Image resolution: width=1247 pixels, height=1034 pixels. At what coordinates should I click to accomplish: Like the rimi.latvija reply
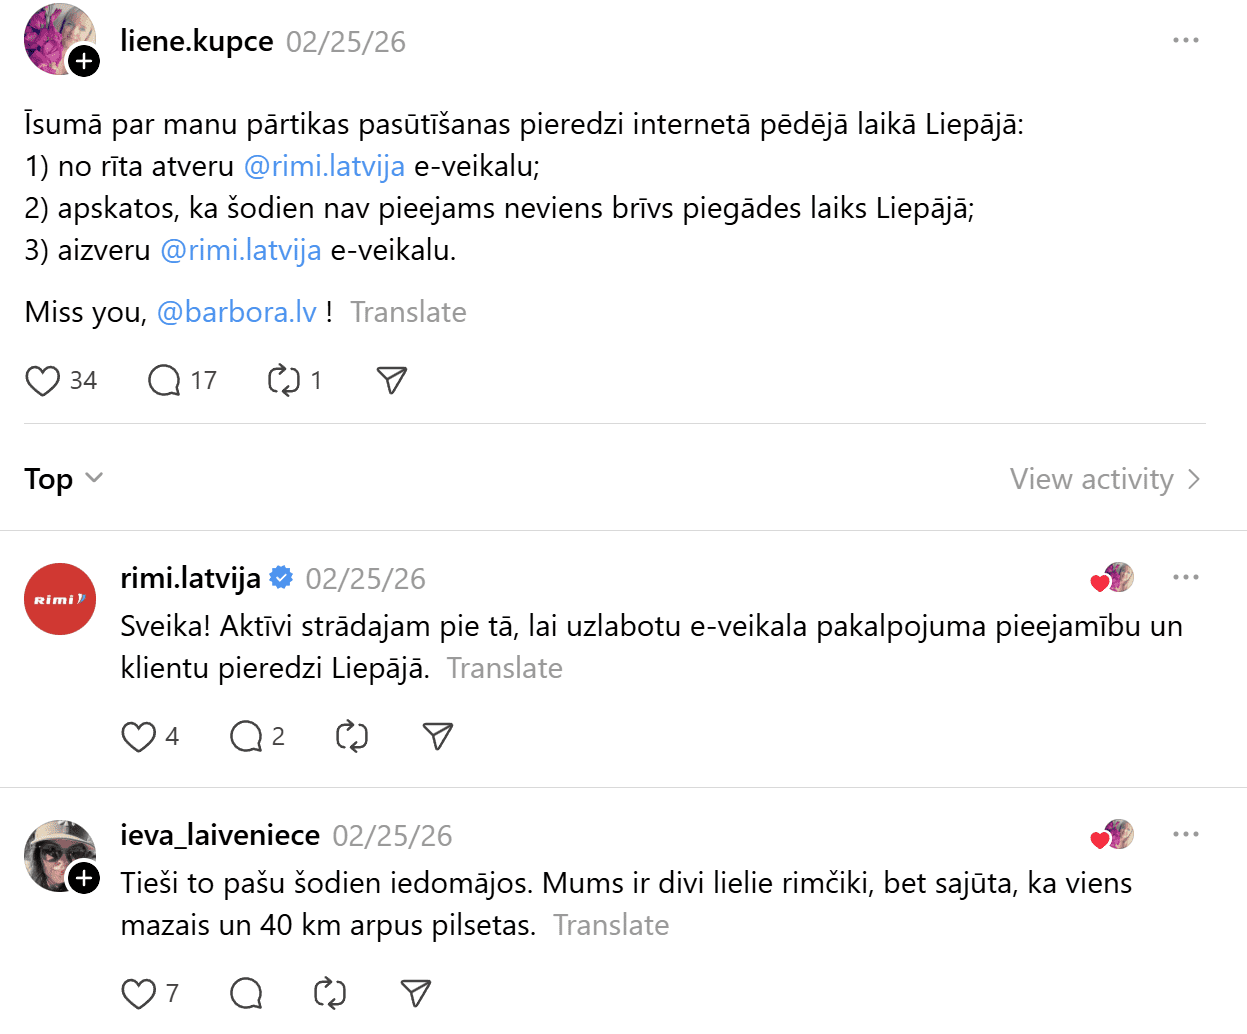(x=138, y=737)
